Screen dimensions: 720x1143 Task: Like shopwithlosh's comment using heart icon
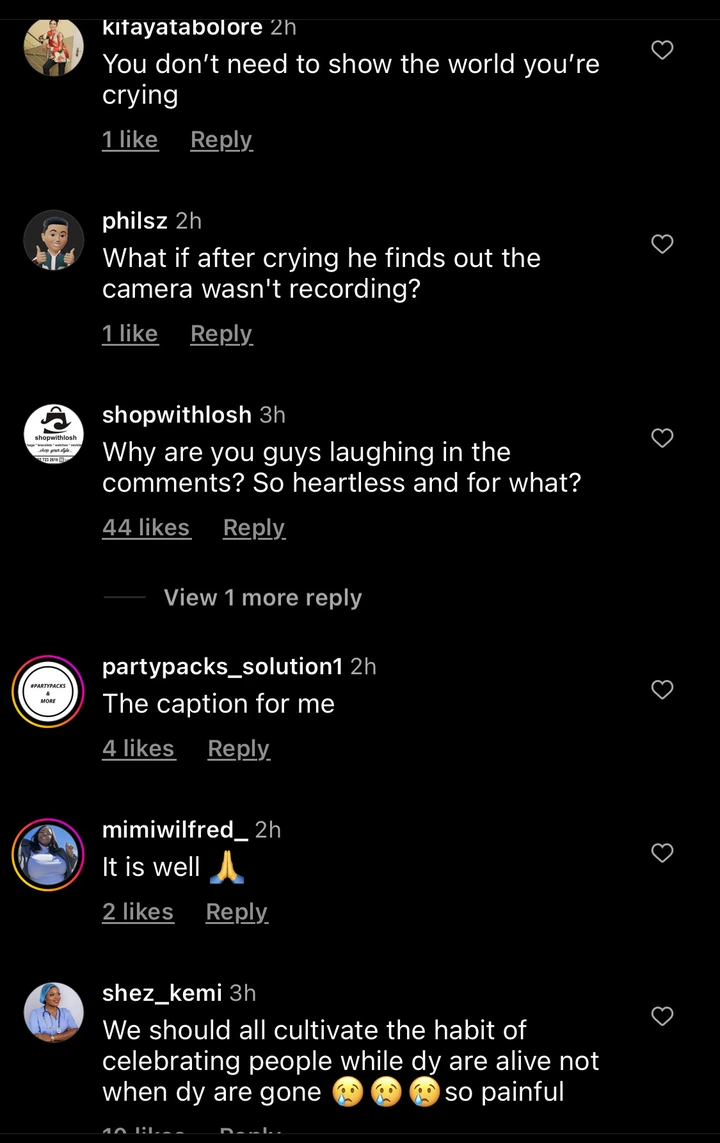662,438
